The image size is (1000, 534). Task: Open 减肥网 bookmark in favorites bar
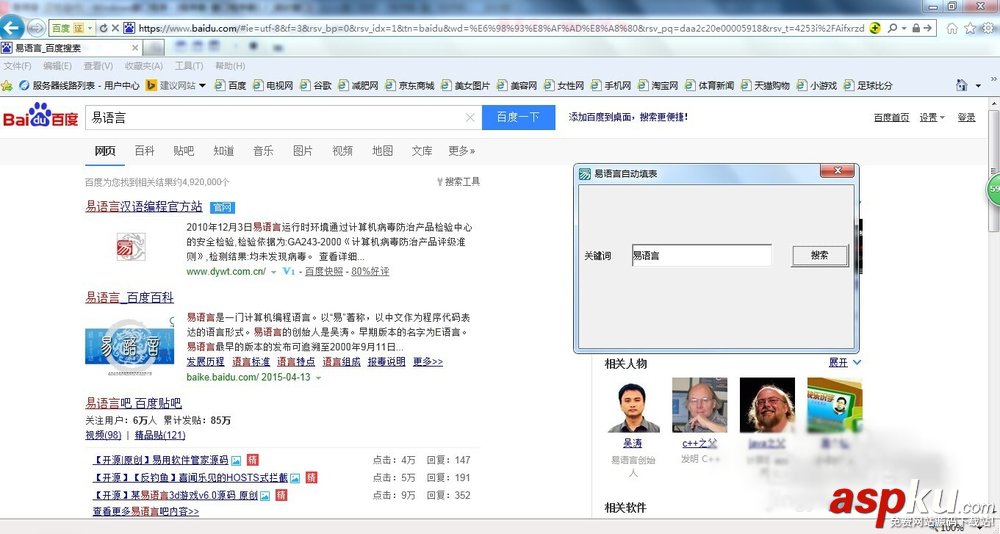click(358, 85)
